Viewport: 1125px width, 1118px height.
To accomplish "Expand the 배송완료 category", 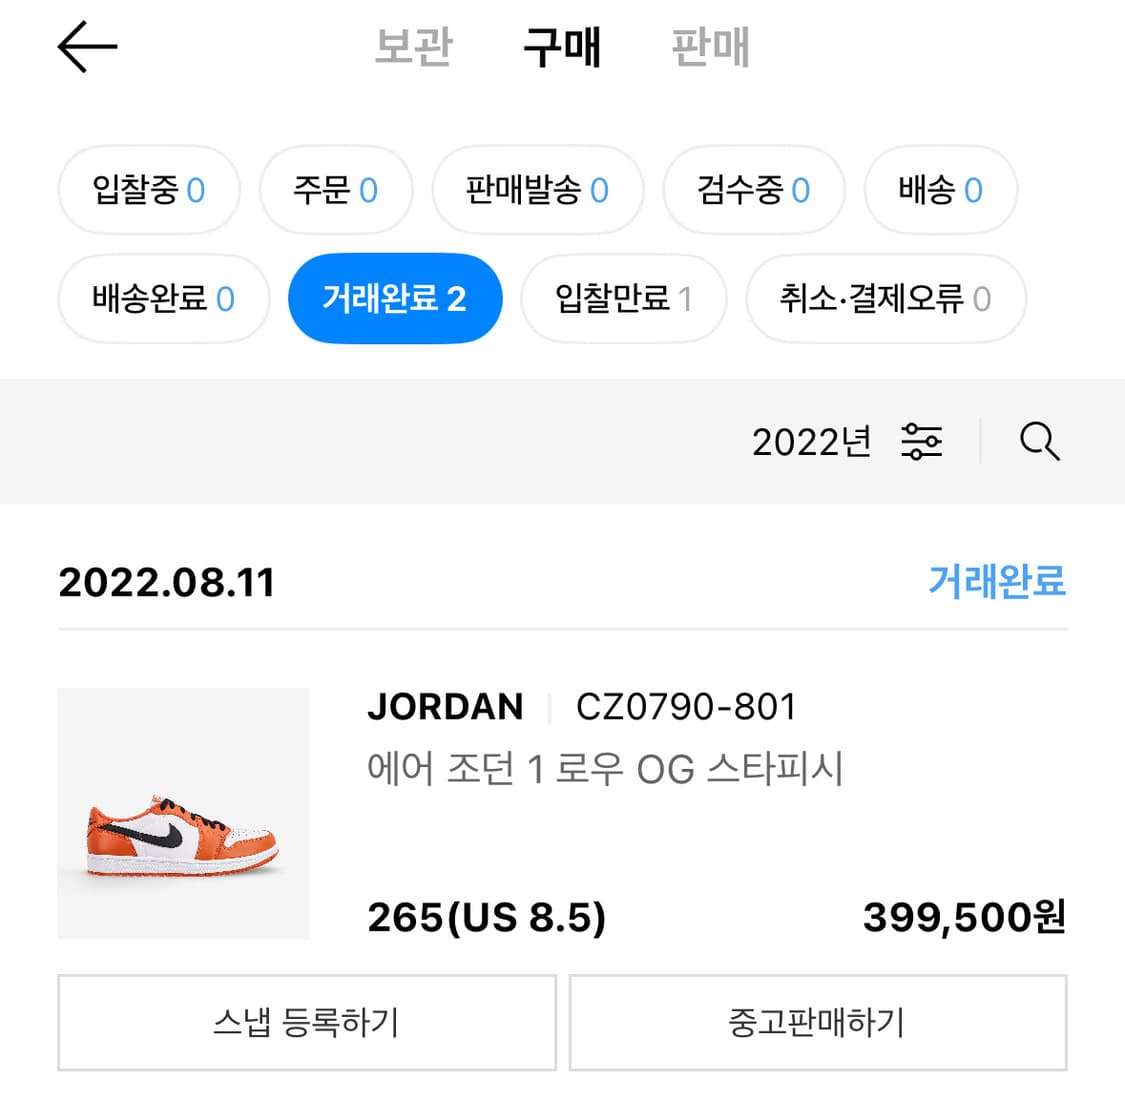I will pyautogui.click(x=163, y=298).
